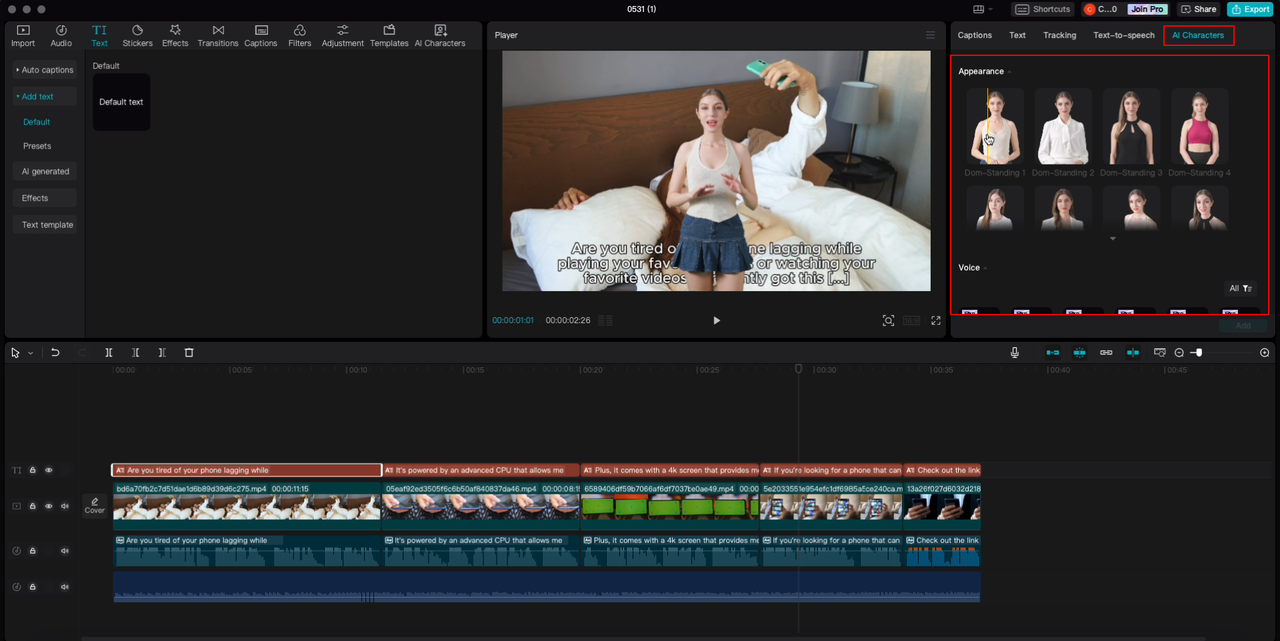1280x641 pixels.
Task: Play the video in the Player
Action: (x=716, y=321)
